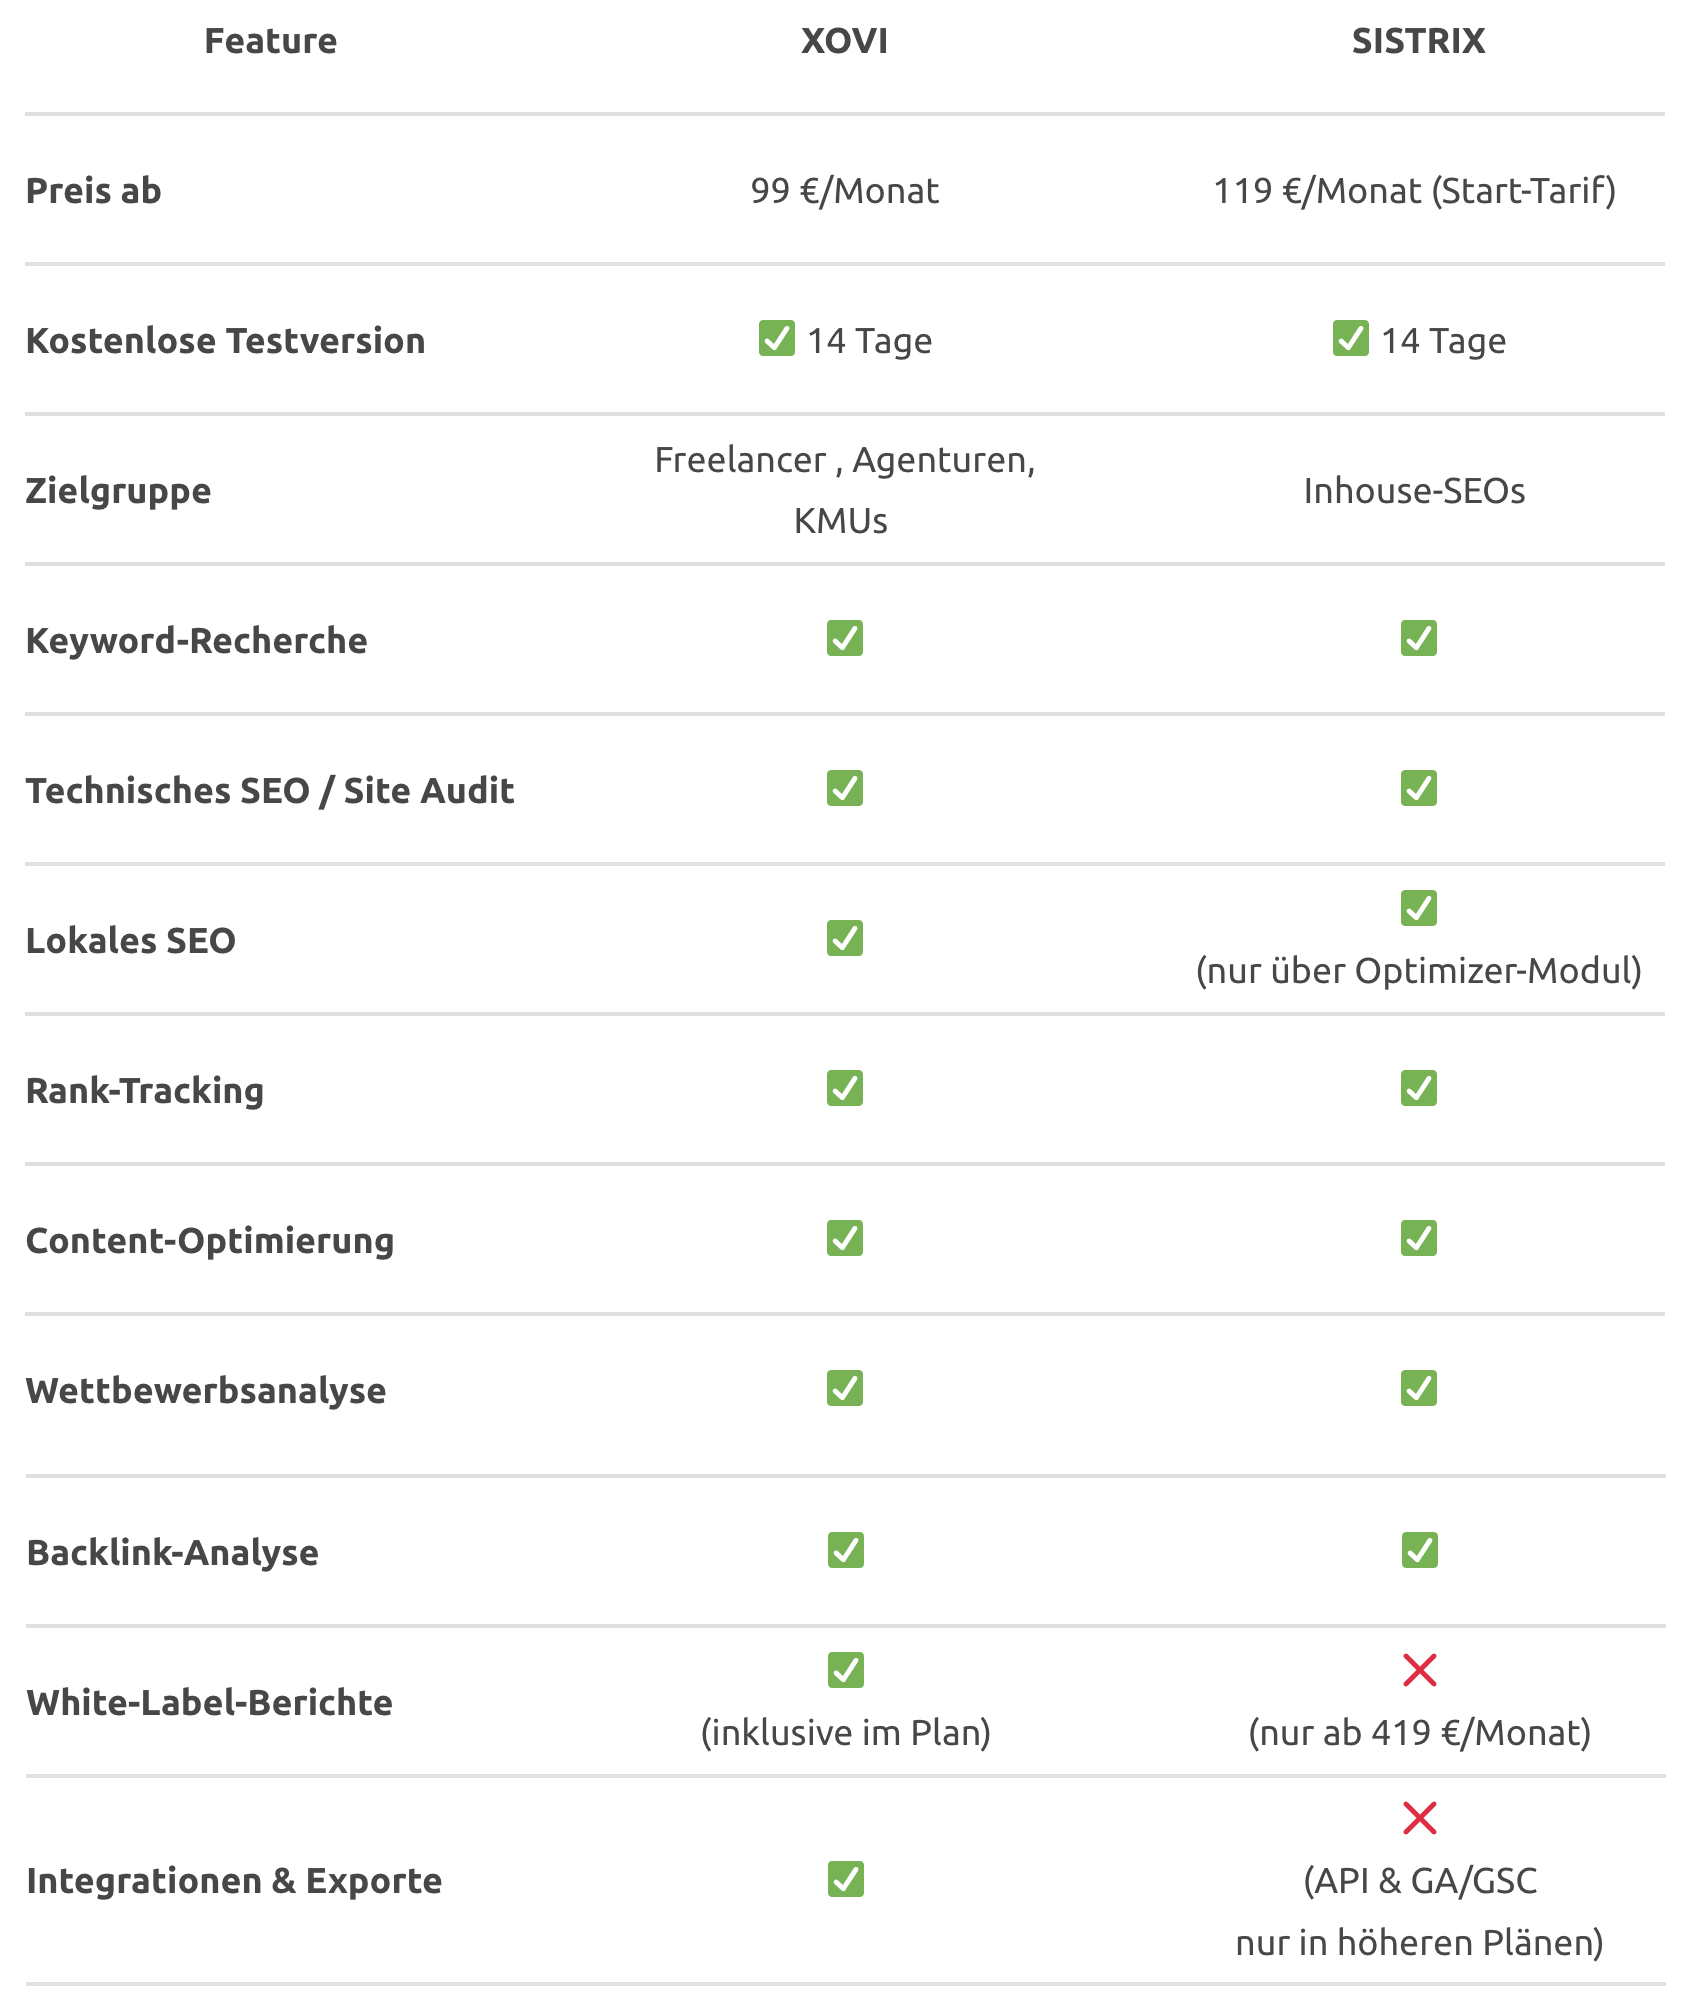Click the 99 €/Monat price text
The image size is (1688, 1992).
[844, 191]
